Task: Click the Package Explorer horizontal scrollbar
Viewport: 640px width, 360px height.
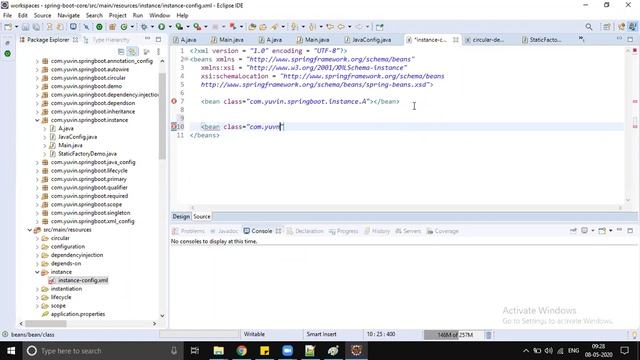Action: pyautogui.click(x=46, y=323)
